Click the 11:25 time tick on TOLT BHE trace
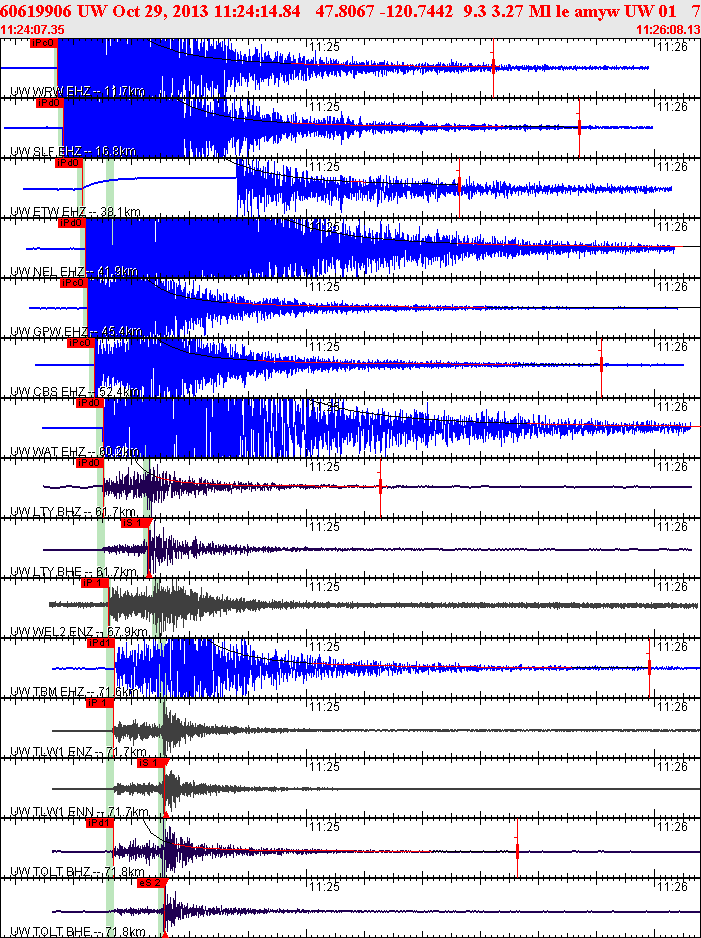This screenshot has height=938, width=701. 325,886
